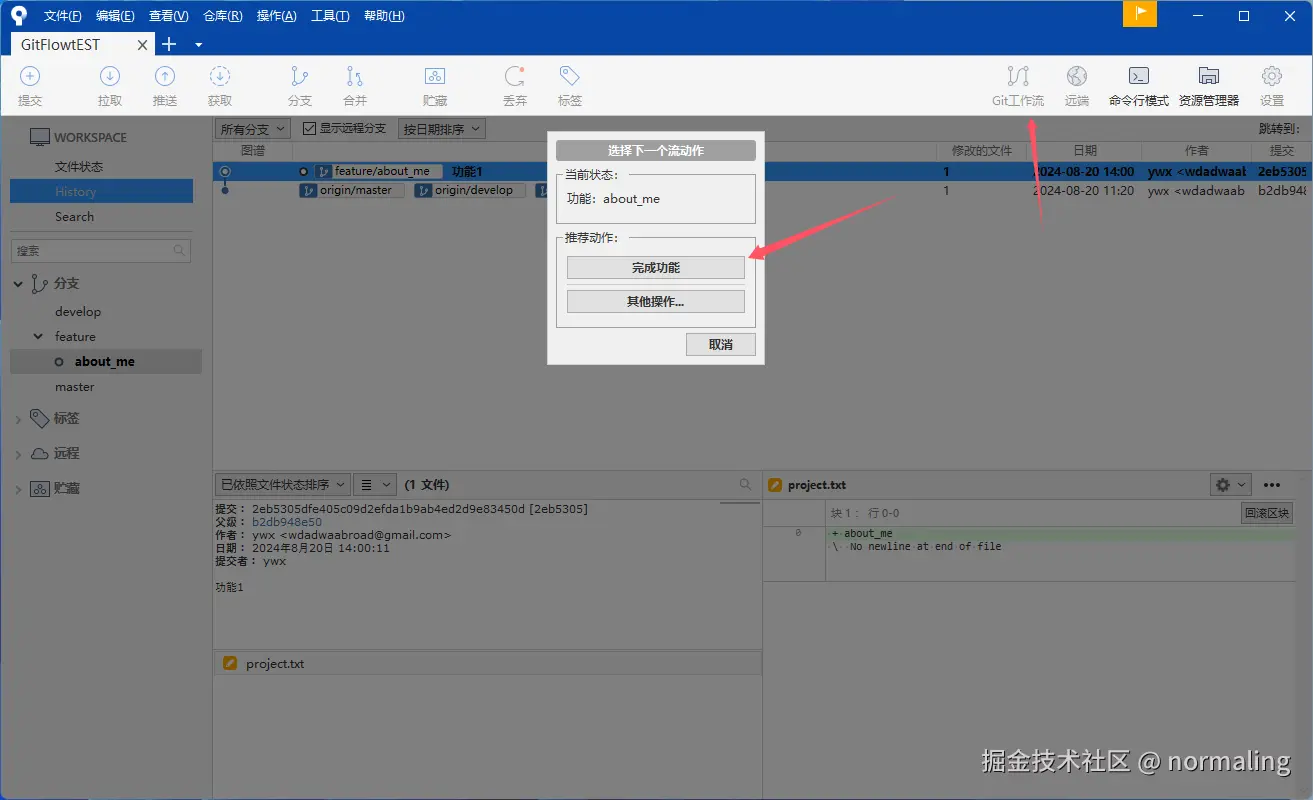Viewport: 1313px width, 800px height.
Task: Select the develop branch
Action: (78, 312)
